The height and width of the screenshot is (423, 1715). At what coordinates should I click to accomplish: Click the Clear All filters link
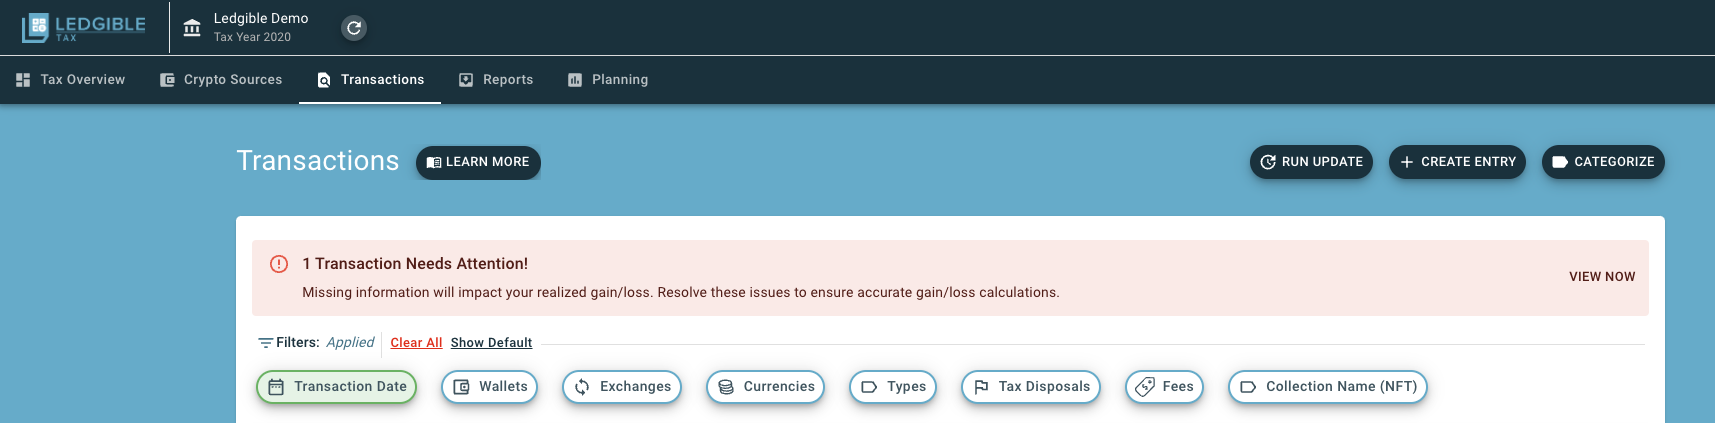[x=416, y=343]
